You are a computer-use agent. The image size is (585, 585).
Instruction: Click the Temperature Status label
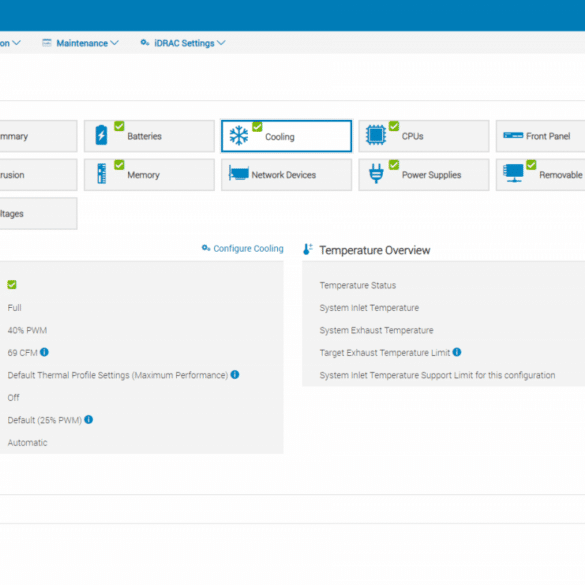(x=357, y=285)
